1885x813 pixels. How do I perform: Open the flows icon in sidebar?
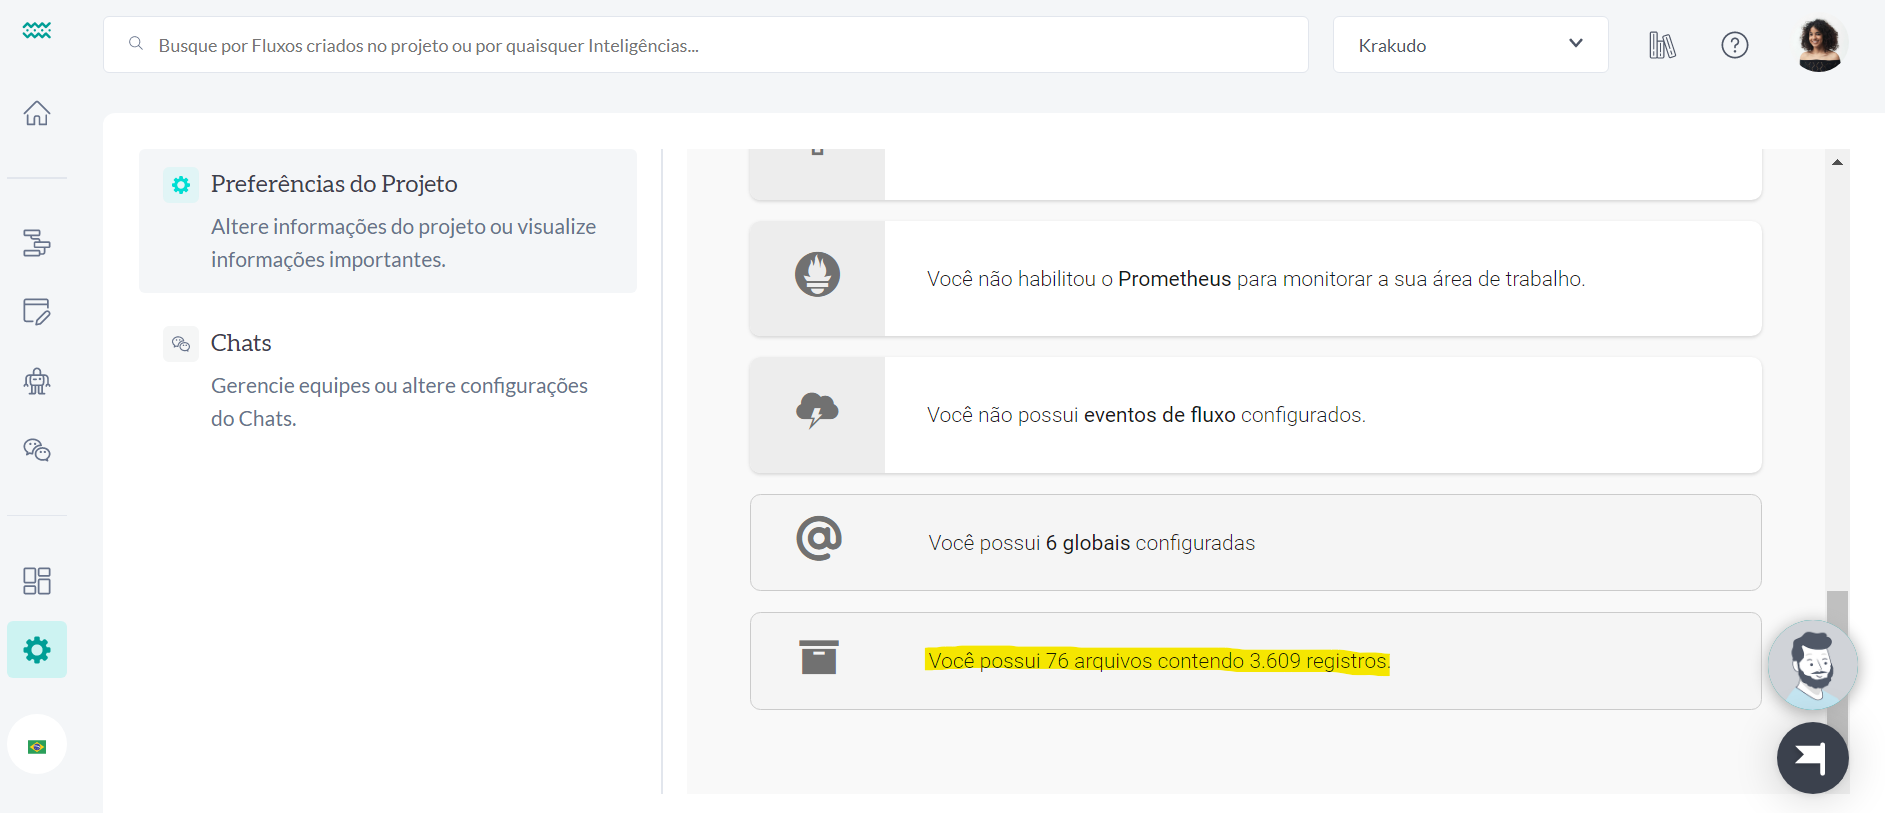click(x=37, y=243)
